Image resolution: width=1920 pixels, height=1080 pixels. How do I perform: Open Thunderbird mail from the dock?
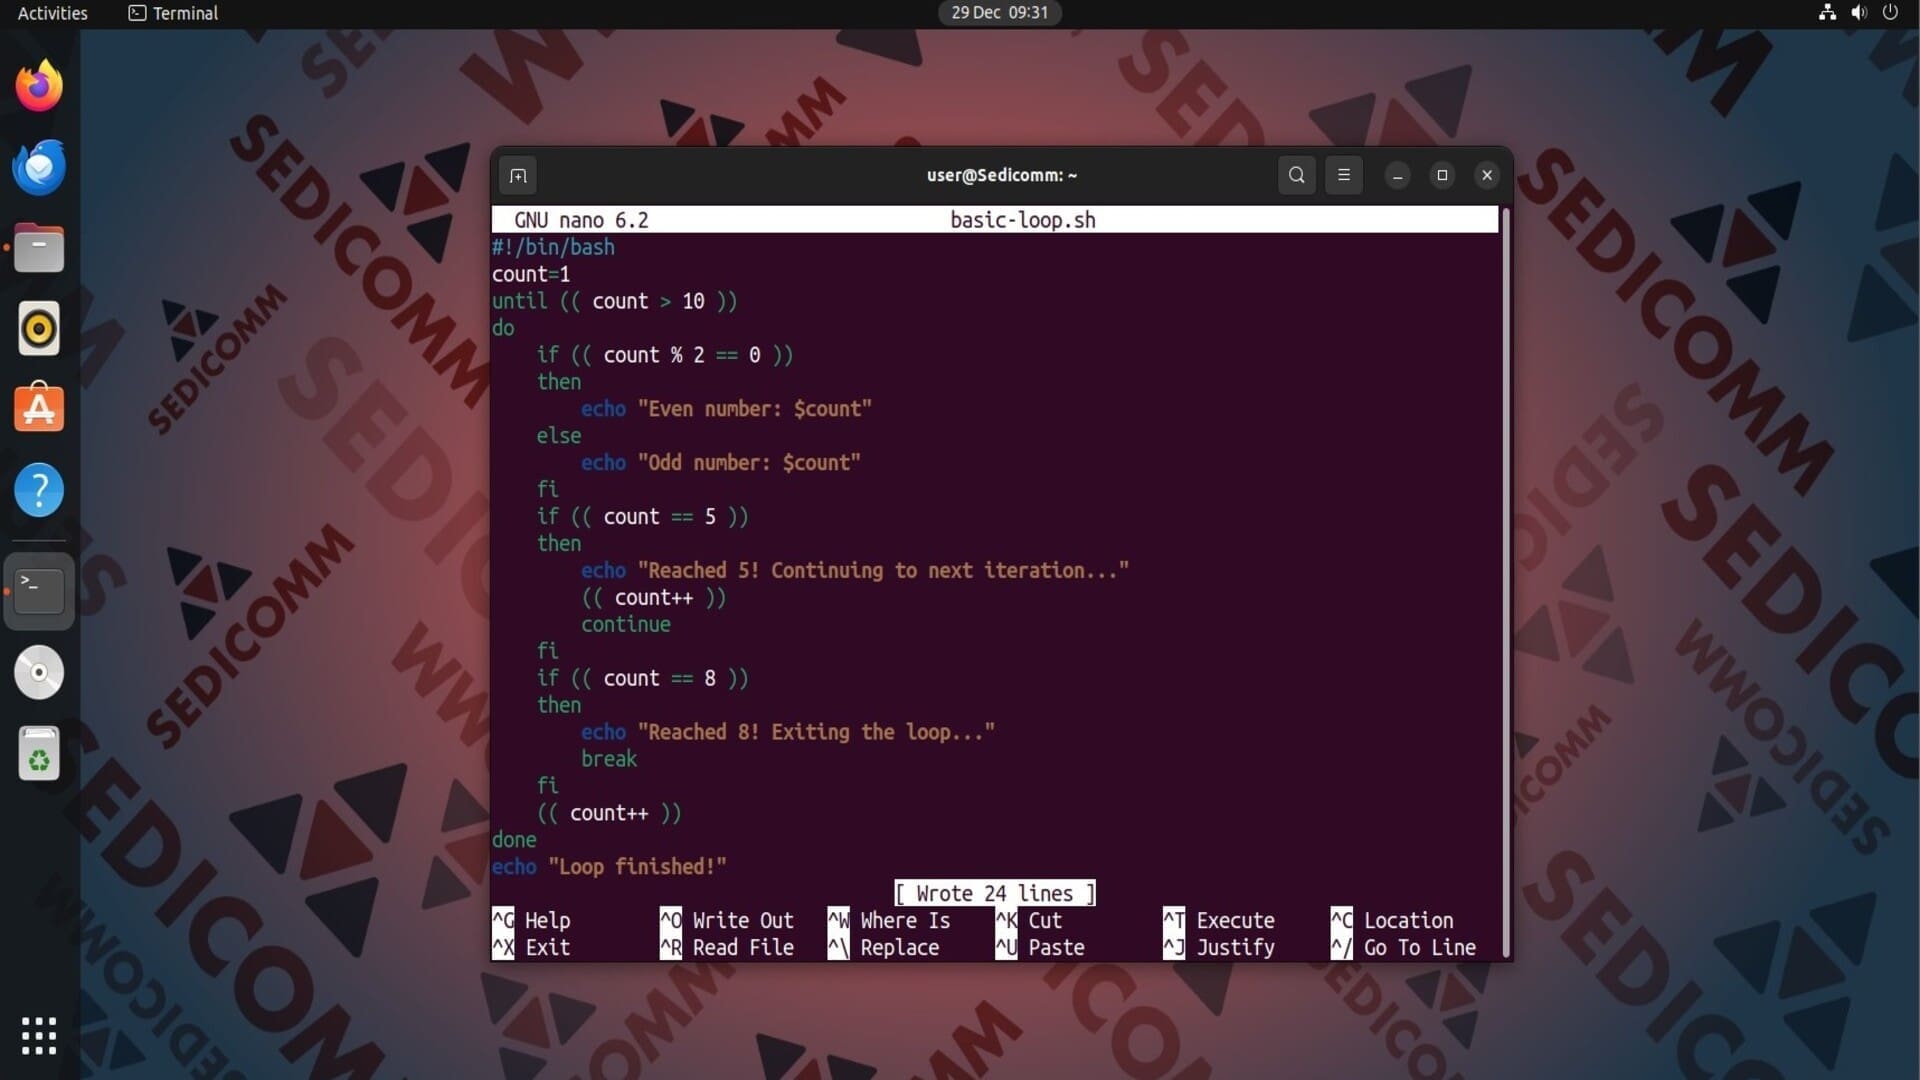tap(39, 167)
